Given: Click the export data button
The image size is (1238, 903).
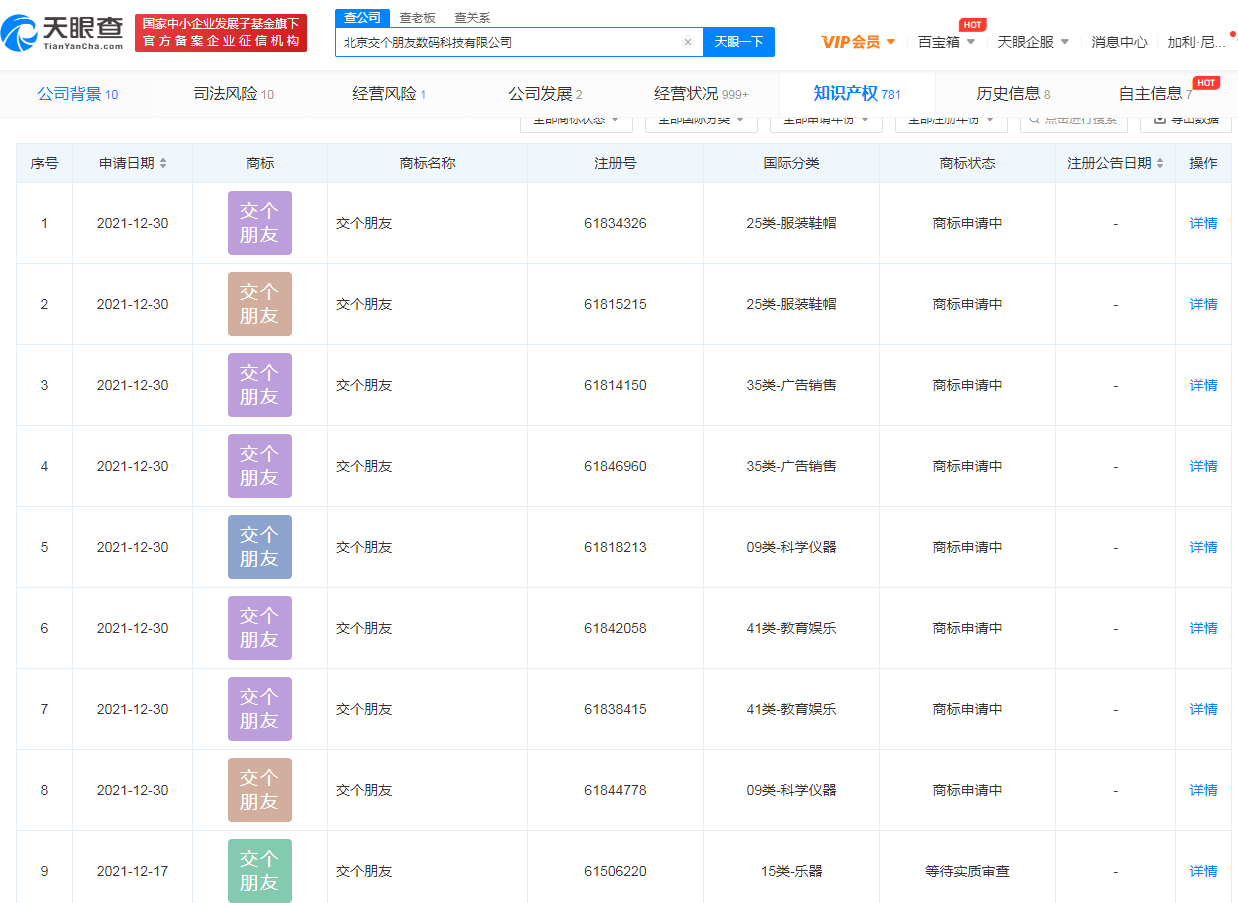Looking at the screenshot, I should point(1185,119).
